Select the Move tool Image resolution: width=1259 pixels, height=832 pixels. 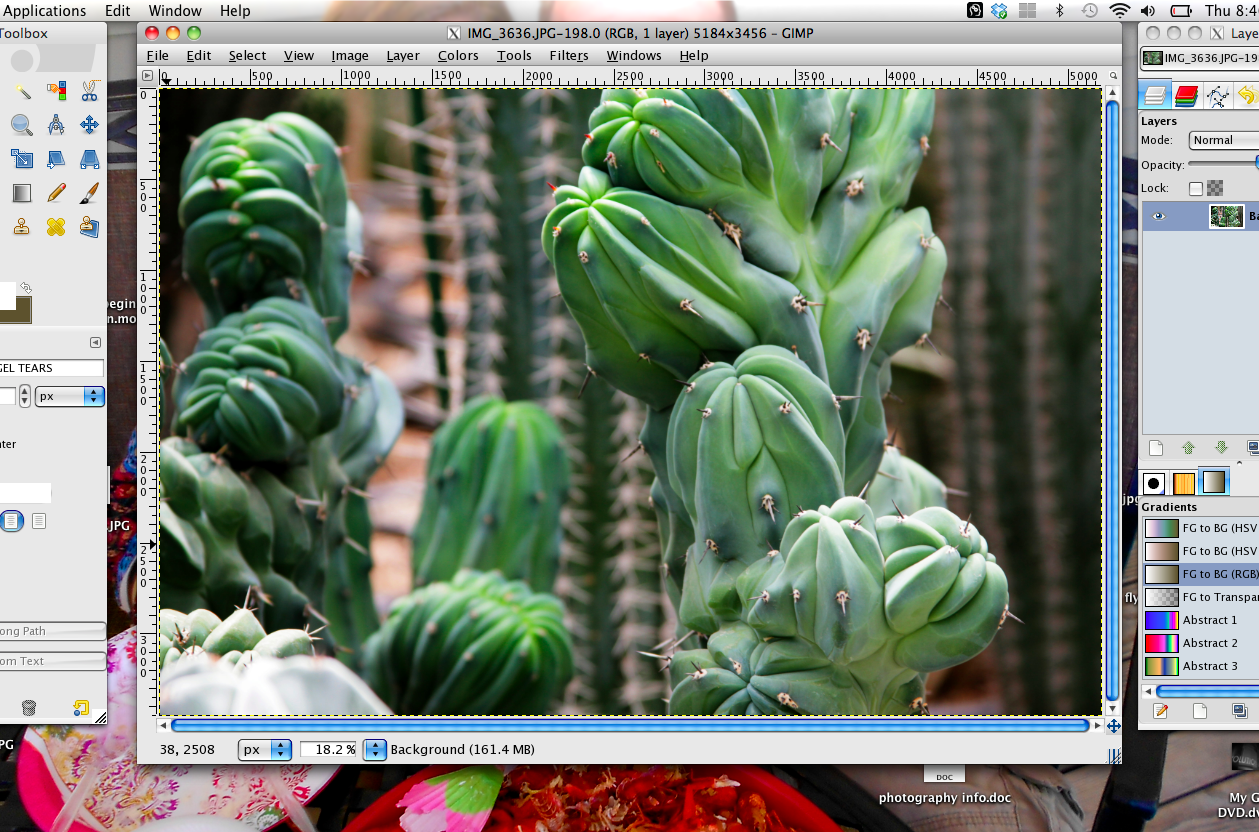tap(89, 125)
